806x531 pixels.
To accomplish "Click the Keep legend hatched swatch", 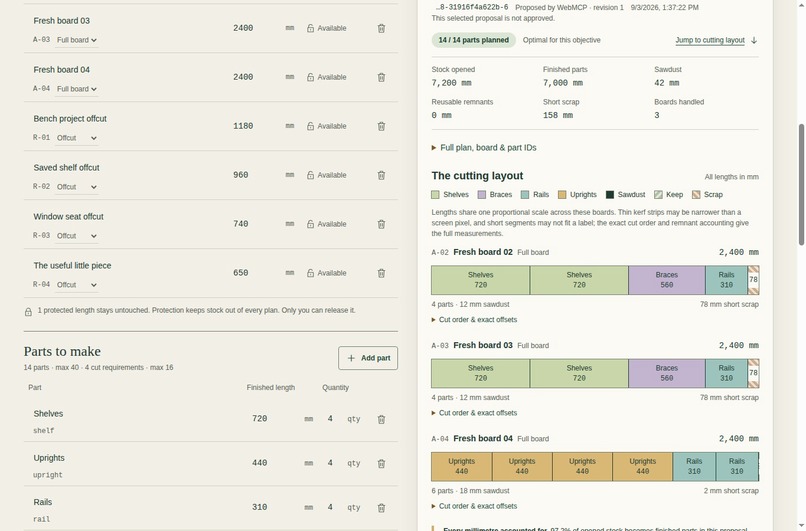I will (658, 195).
